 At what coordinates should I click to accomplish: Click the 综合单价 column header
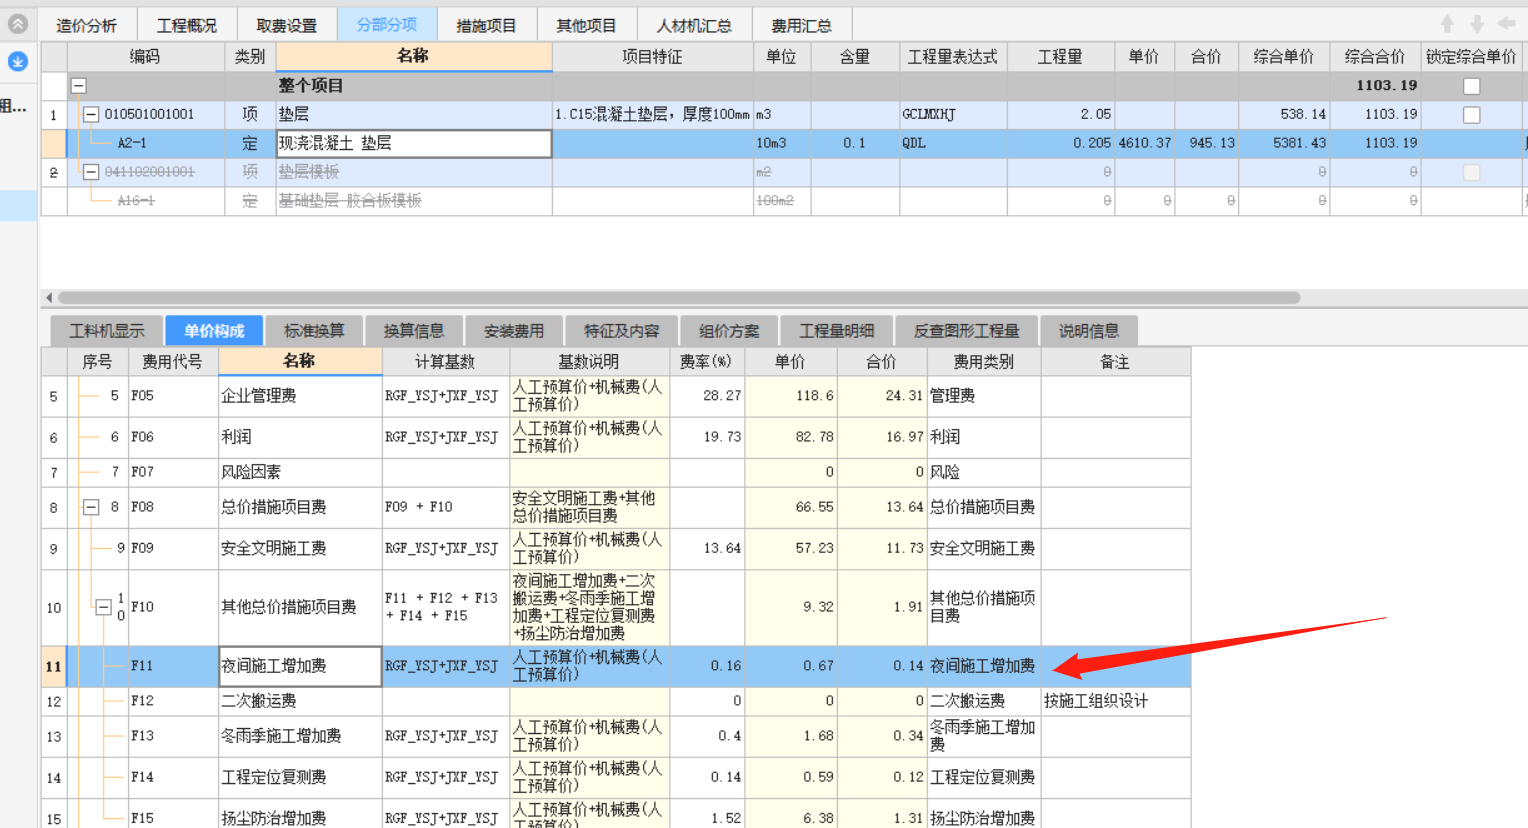tap(1284, 57)
